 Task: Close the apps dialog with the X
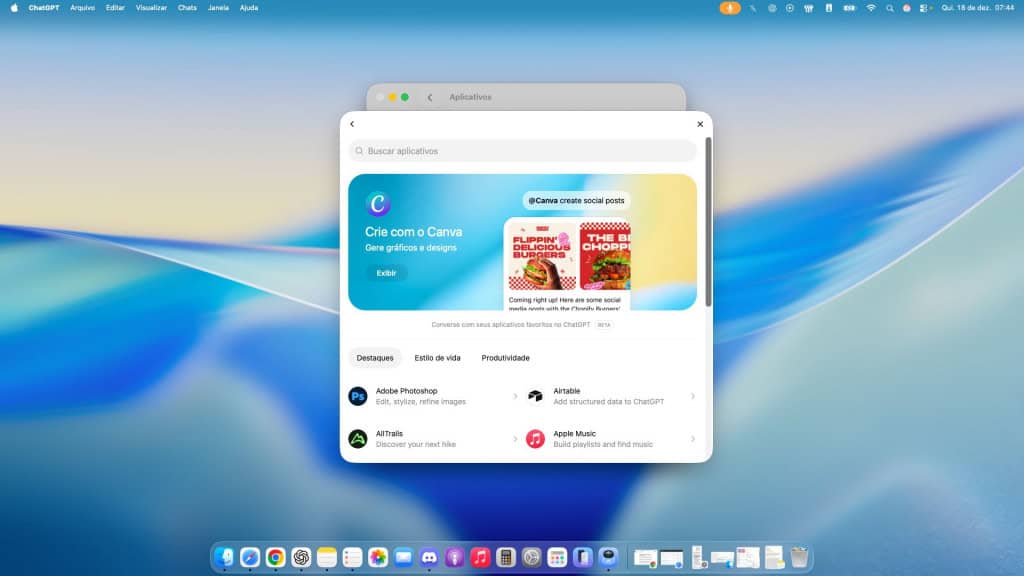coord(700,124)
